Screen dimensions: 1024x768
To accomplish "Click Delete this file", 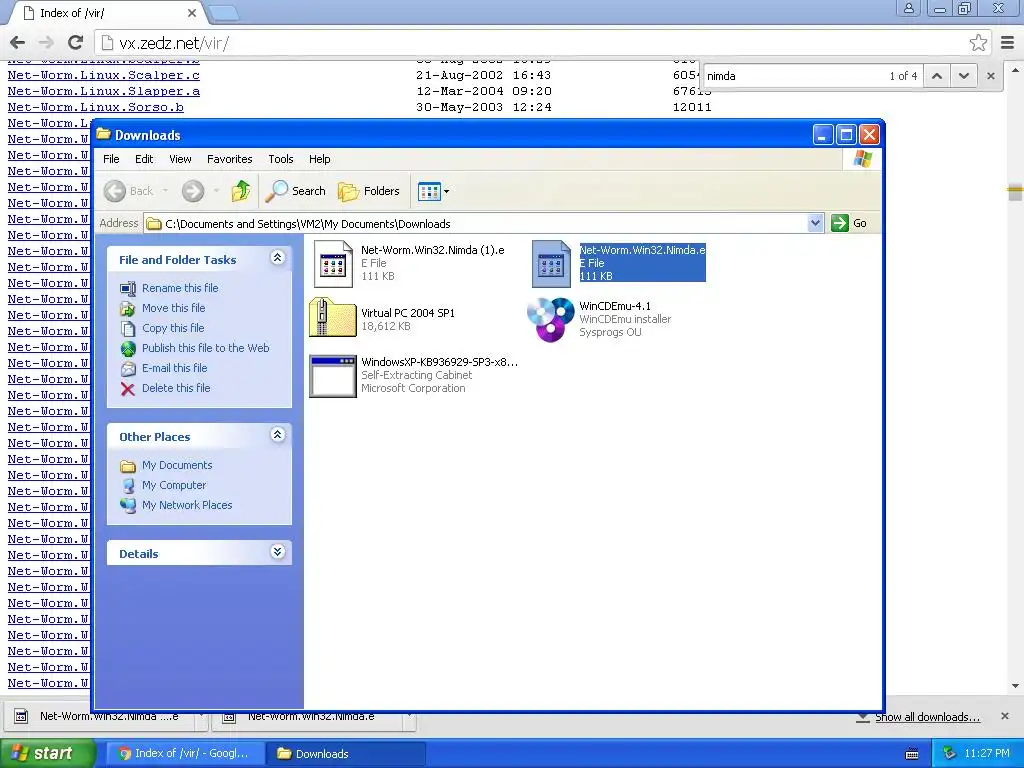I will click(x=176, y=388).
